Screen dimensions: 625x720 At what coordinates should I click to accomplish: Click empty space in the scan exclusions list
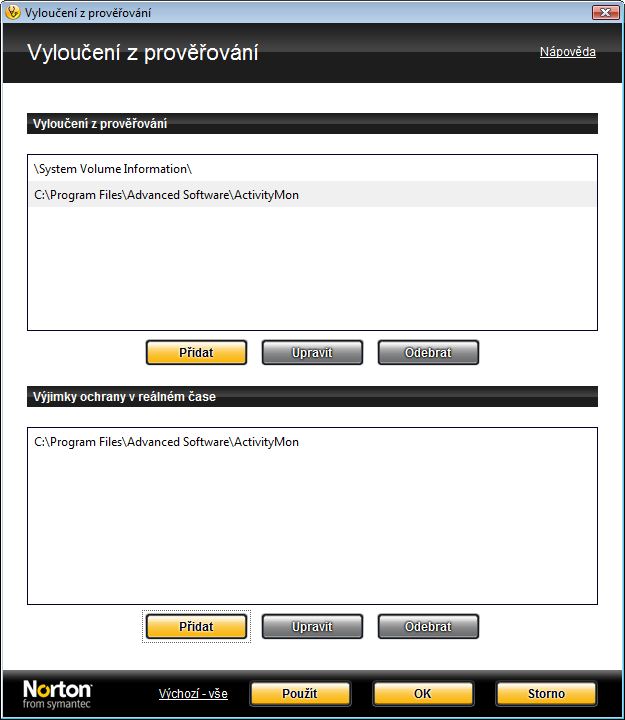tap(312, 269)
